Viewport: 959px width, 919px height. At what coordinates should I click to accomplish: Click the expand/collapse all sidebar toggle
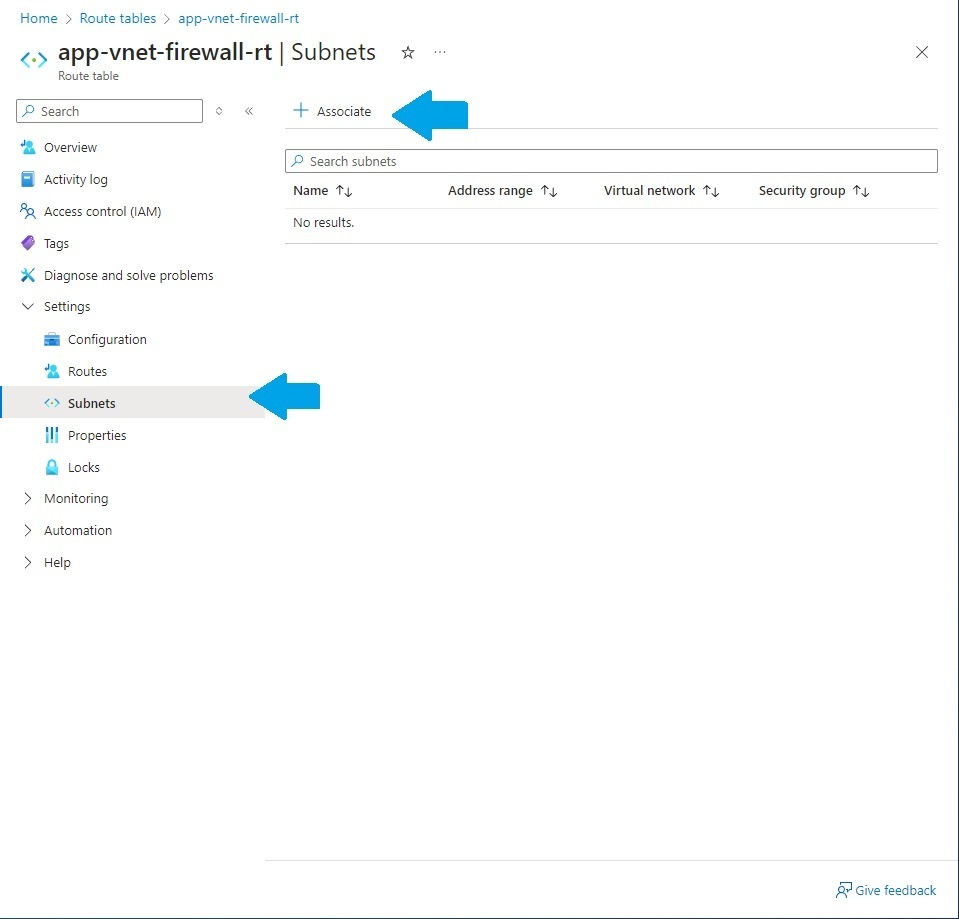point(219,111)
